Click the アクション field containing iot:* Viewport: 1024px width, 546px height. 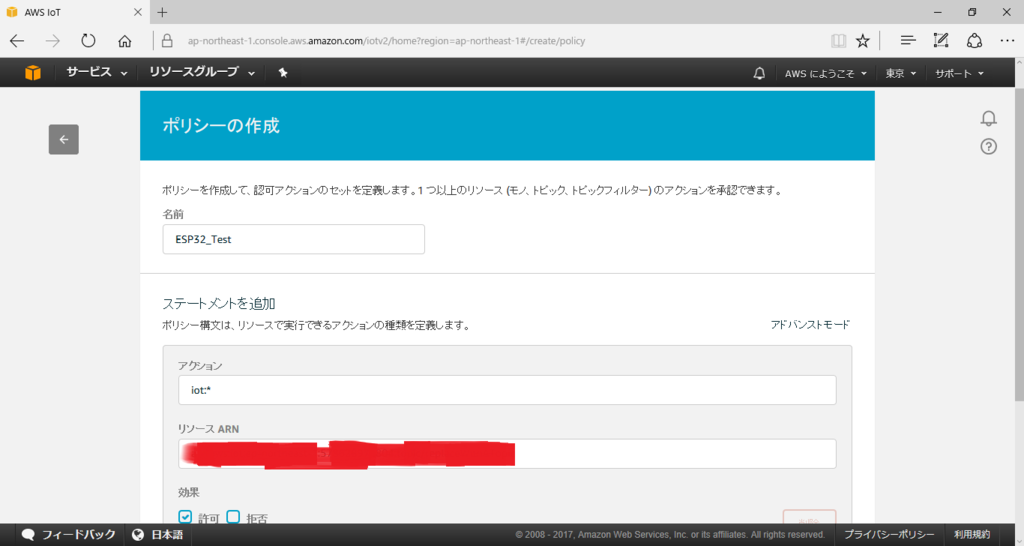[x=507, y=390]
